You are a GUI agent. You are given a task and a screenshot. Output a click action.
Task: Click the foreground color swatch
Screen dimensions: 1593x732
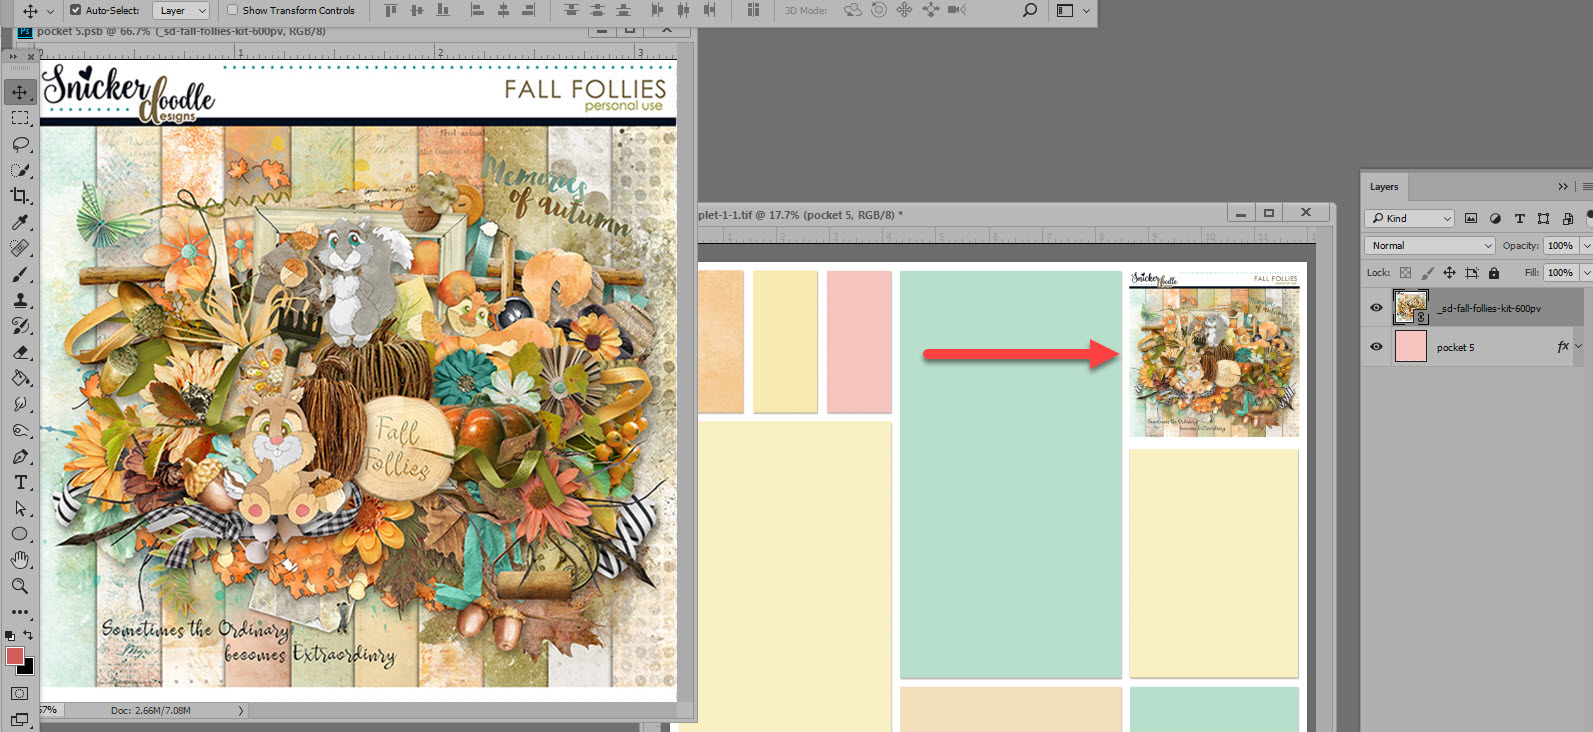coord(15,656)
